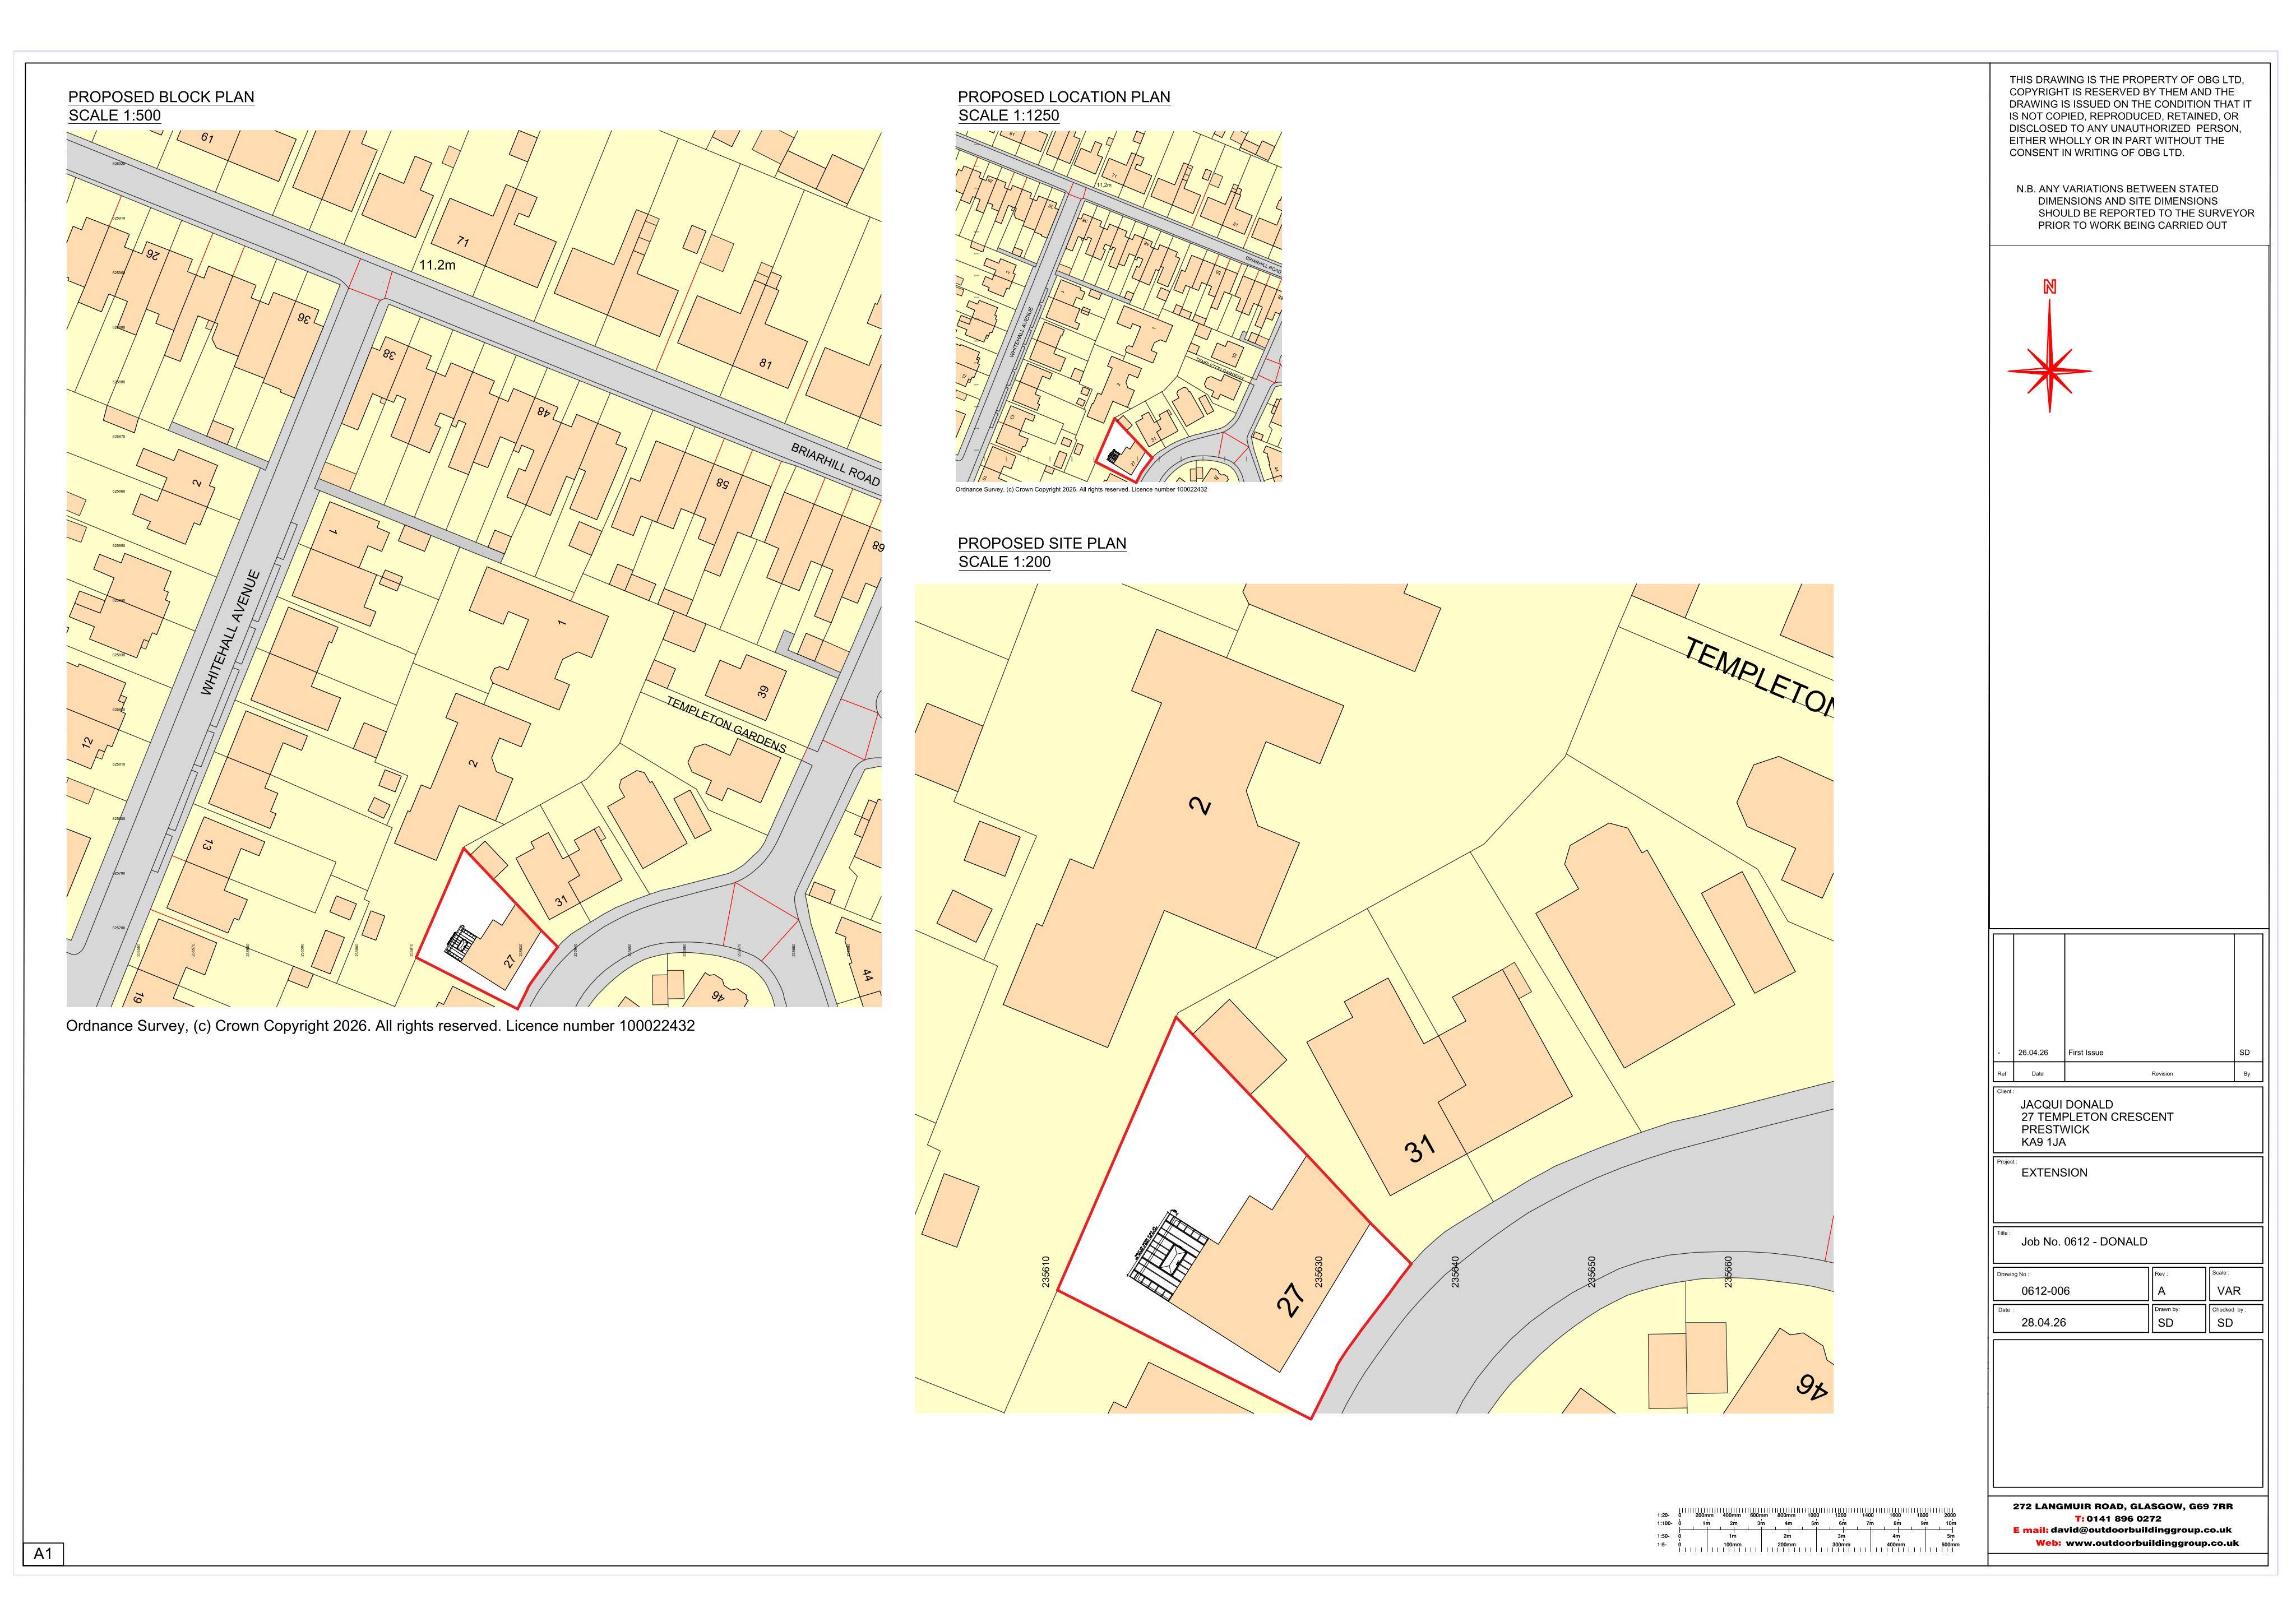The image size is (2296, 1622).
Task: Click house number 39 on the block plan
Action: (x=763, y=690)
